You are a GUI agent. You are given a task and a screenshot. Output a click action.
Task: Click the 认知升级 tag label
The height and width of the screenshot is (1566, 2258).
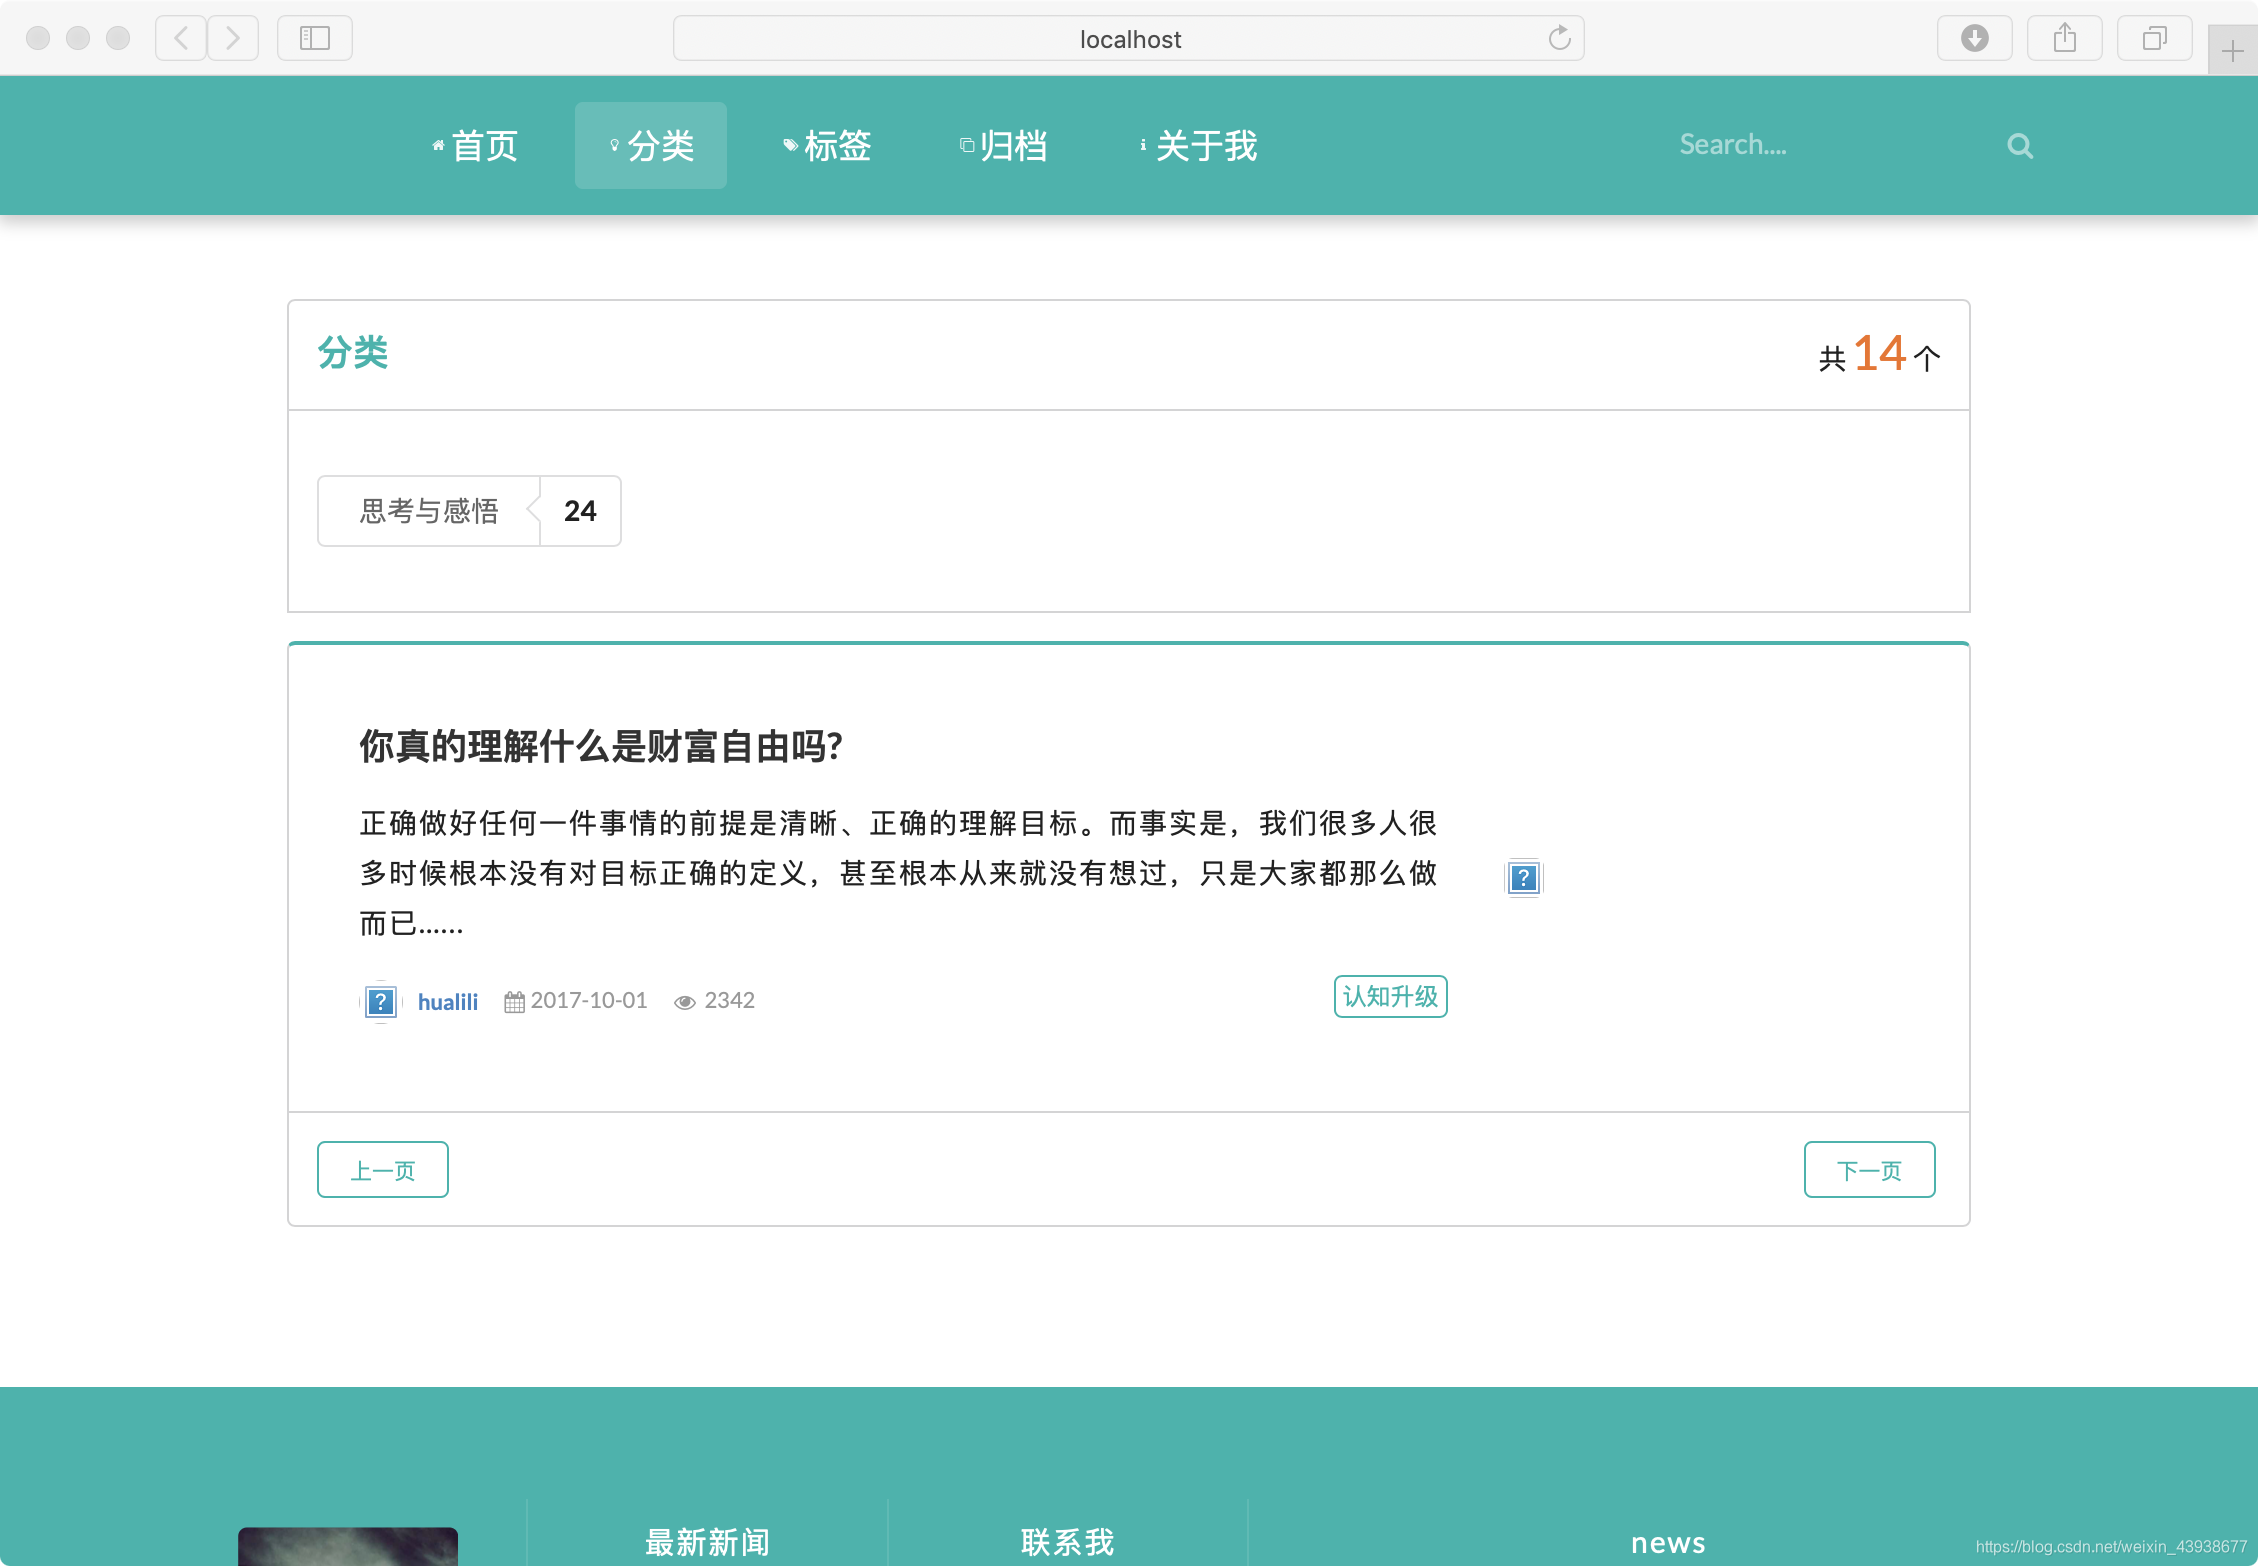[1390, 996]
